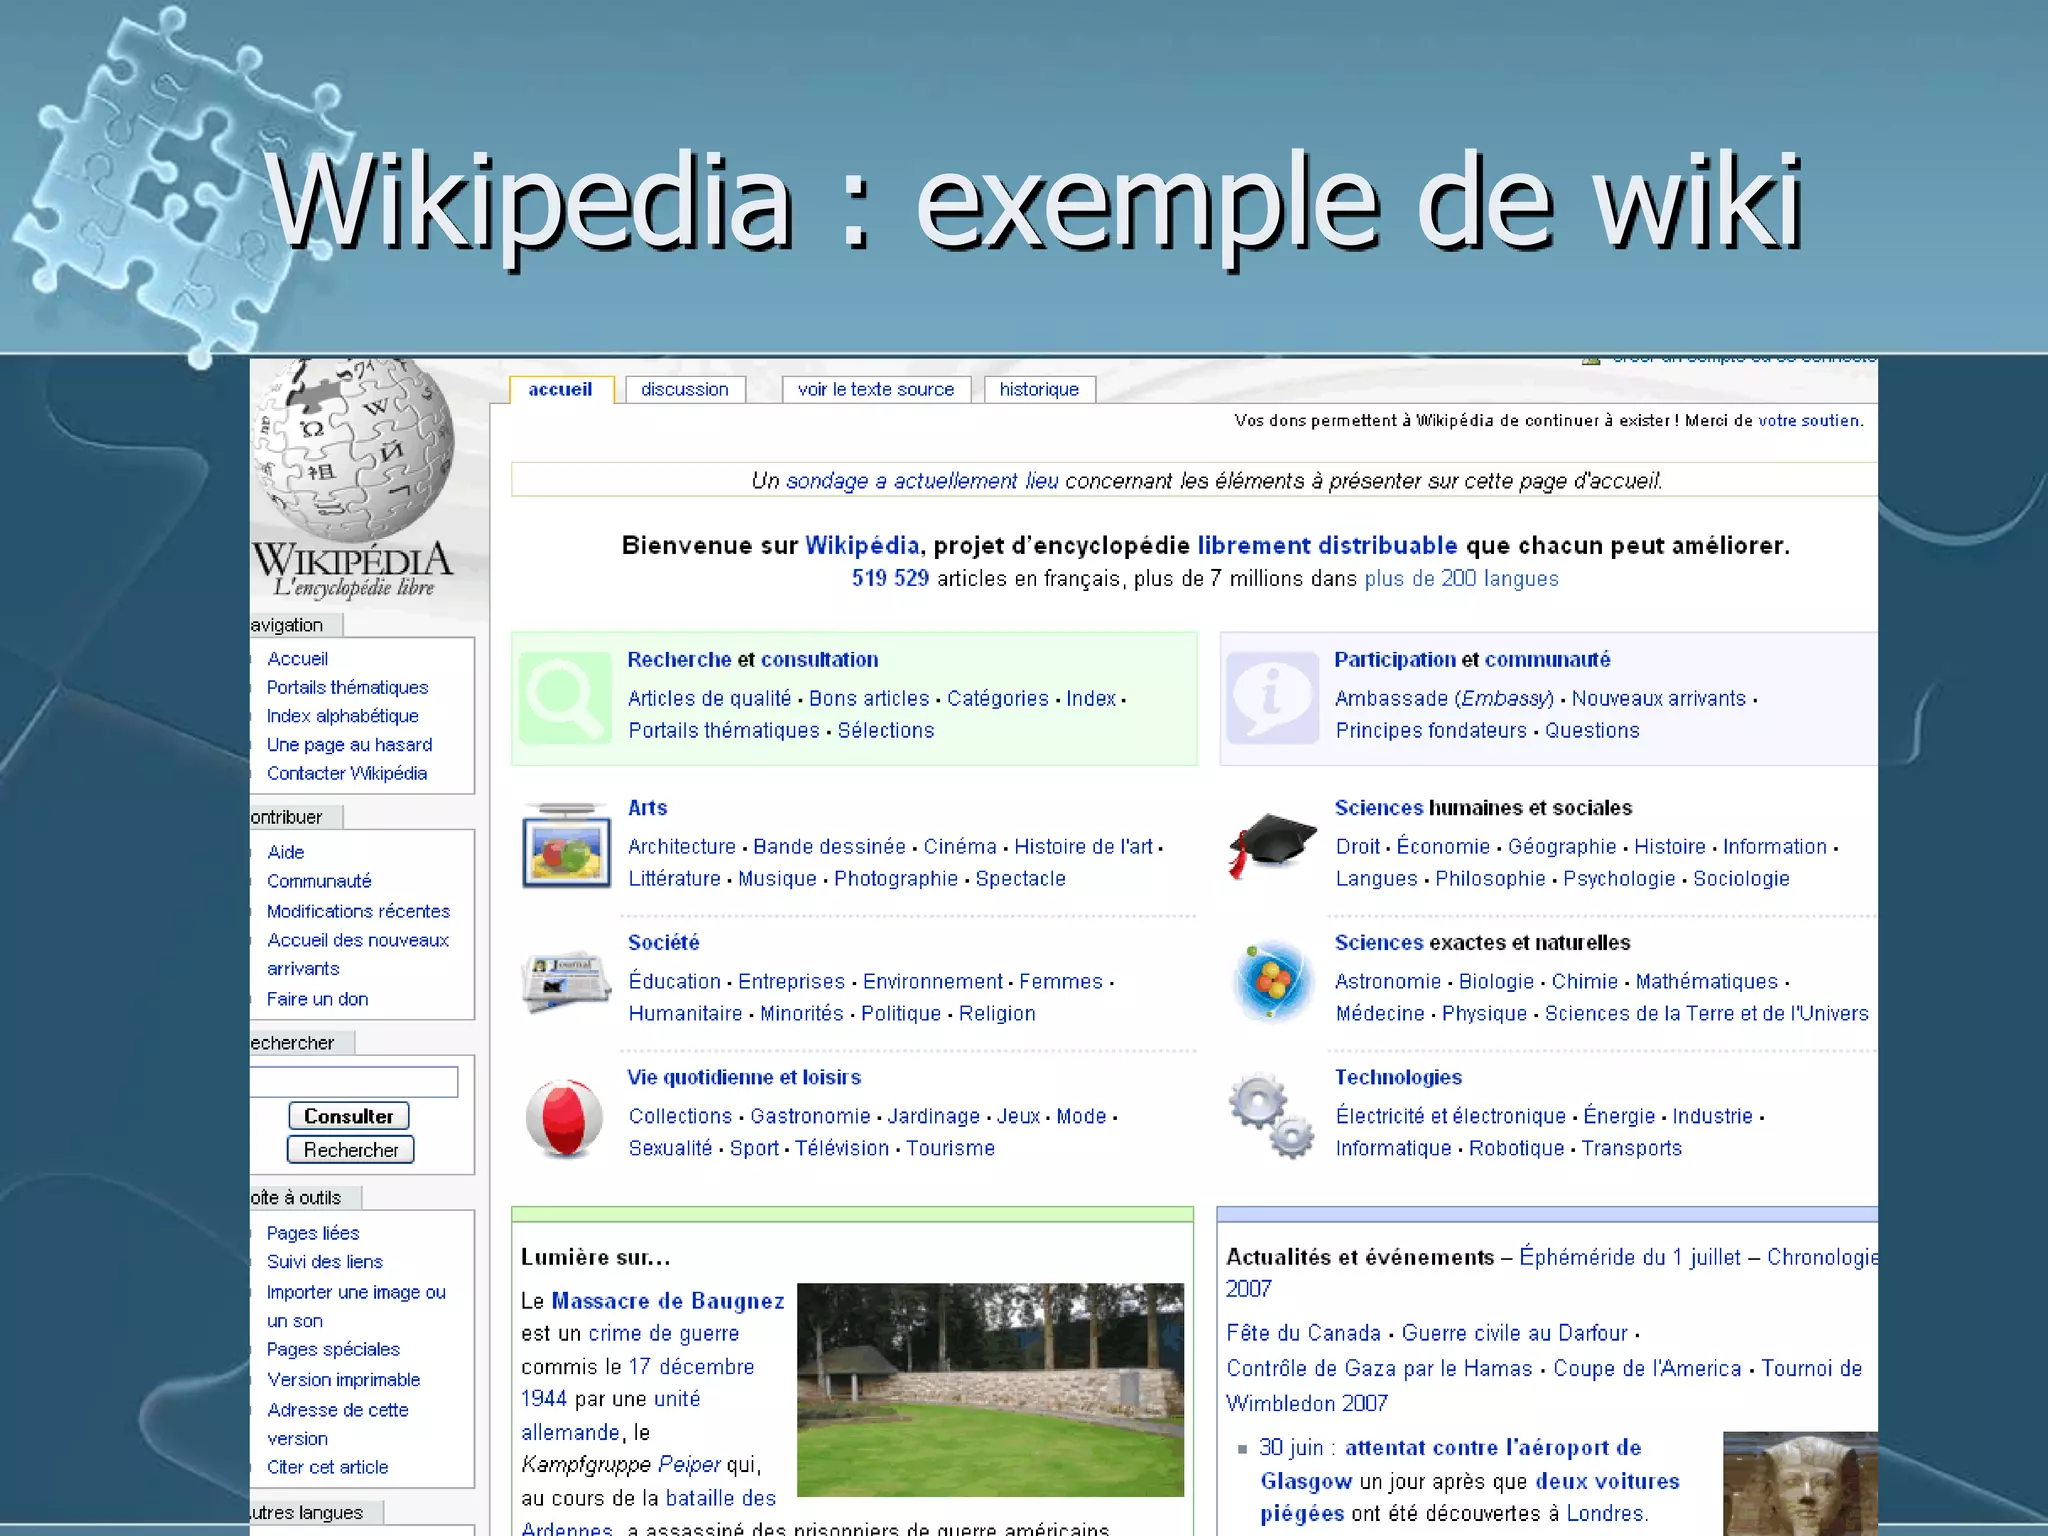Image resolution: width=2048 pixels, height=1536 pixels.
Task: Click the info bubble Participation icon
Action: (x=1272, y=698)
